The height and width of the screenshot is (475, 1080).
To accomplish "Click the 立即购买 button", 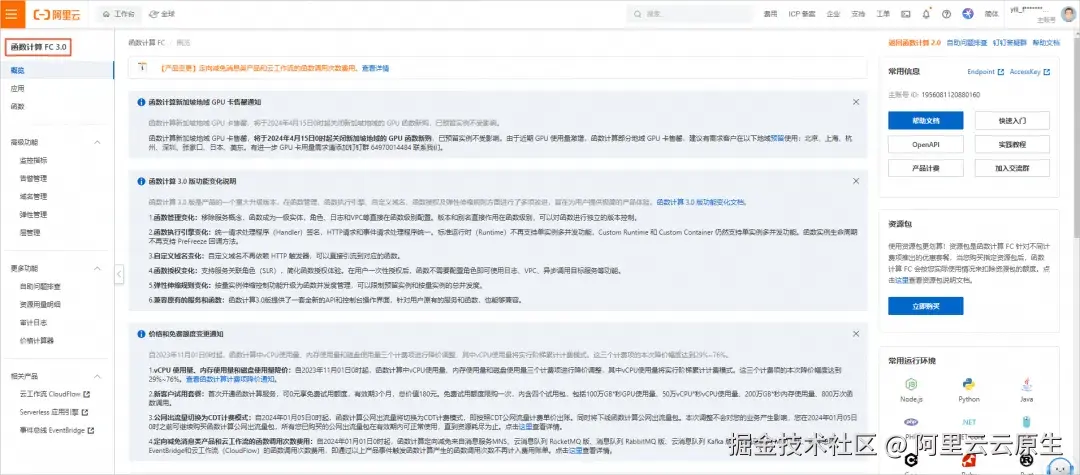I will [x=926, y=306].
